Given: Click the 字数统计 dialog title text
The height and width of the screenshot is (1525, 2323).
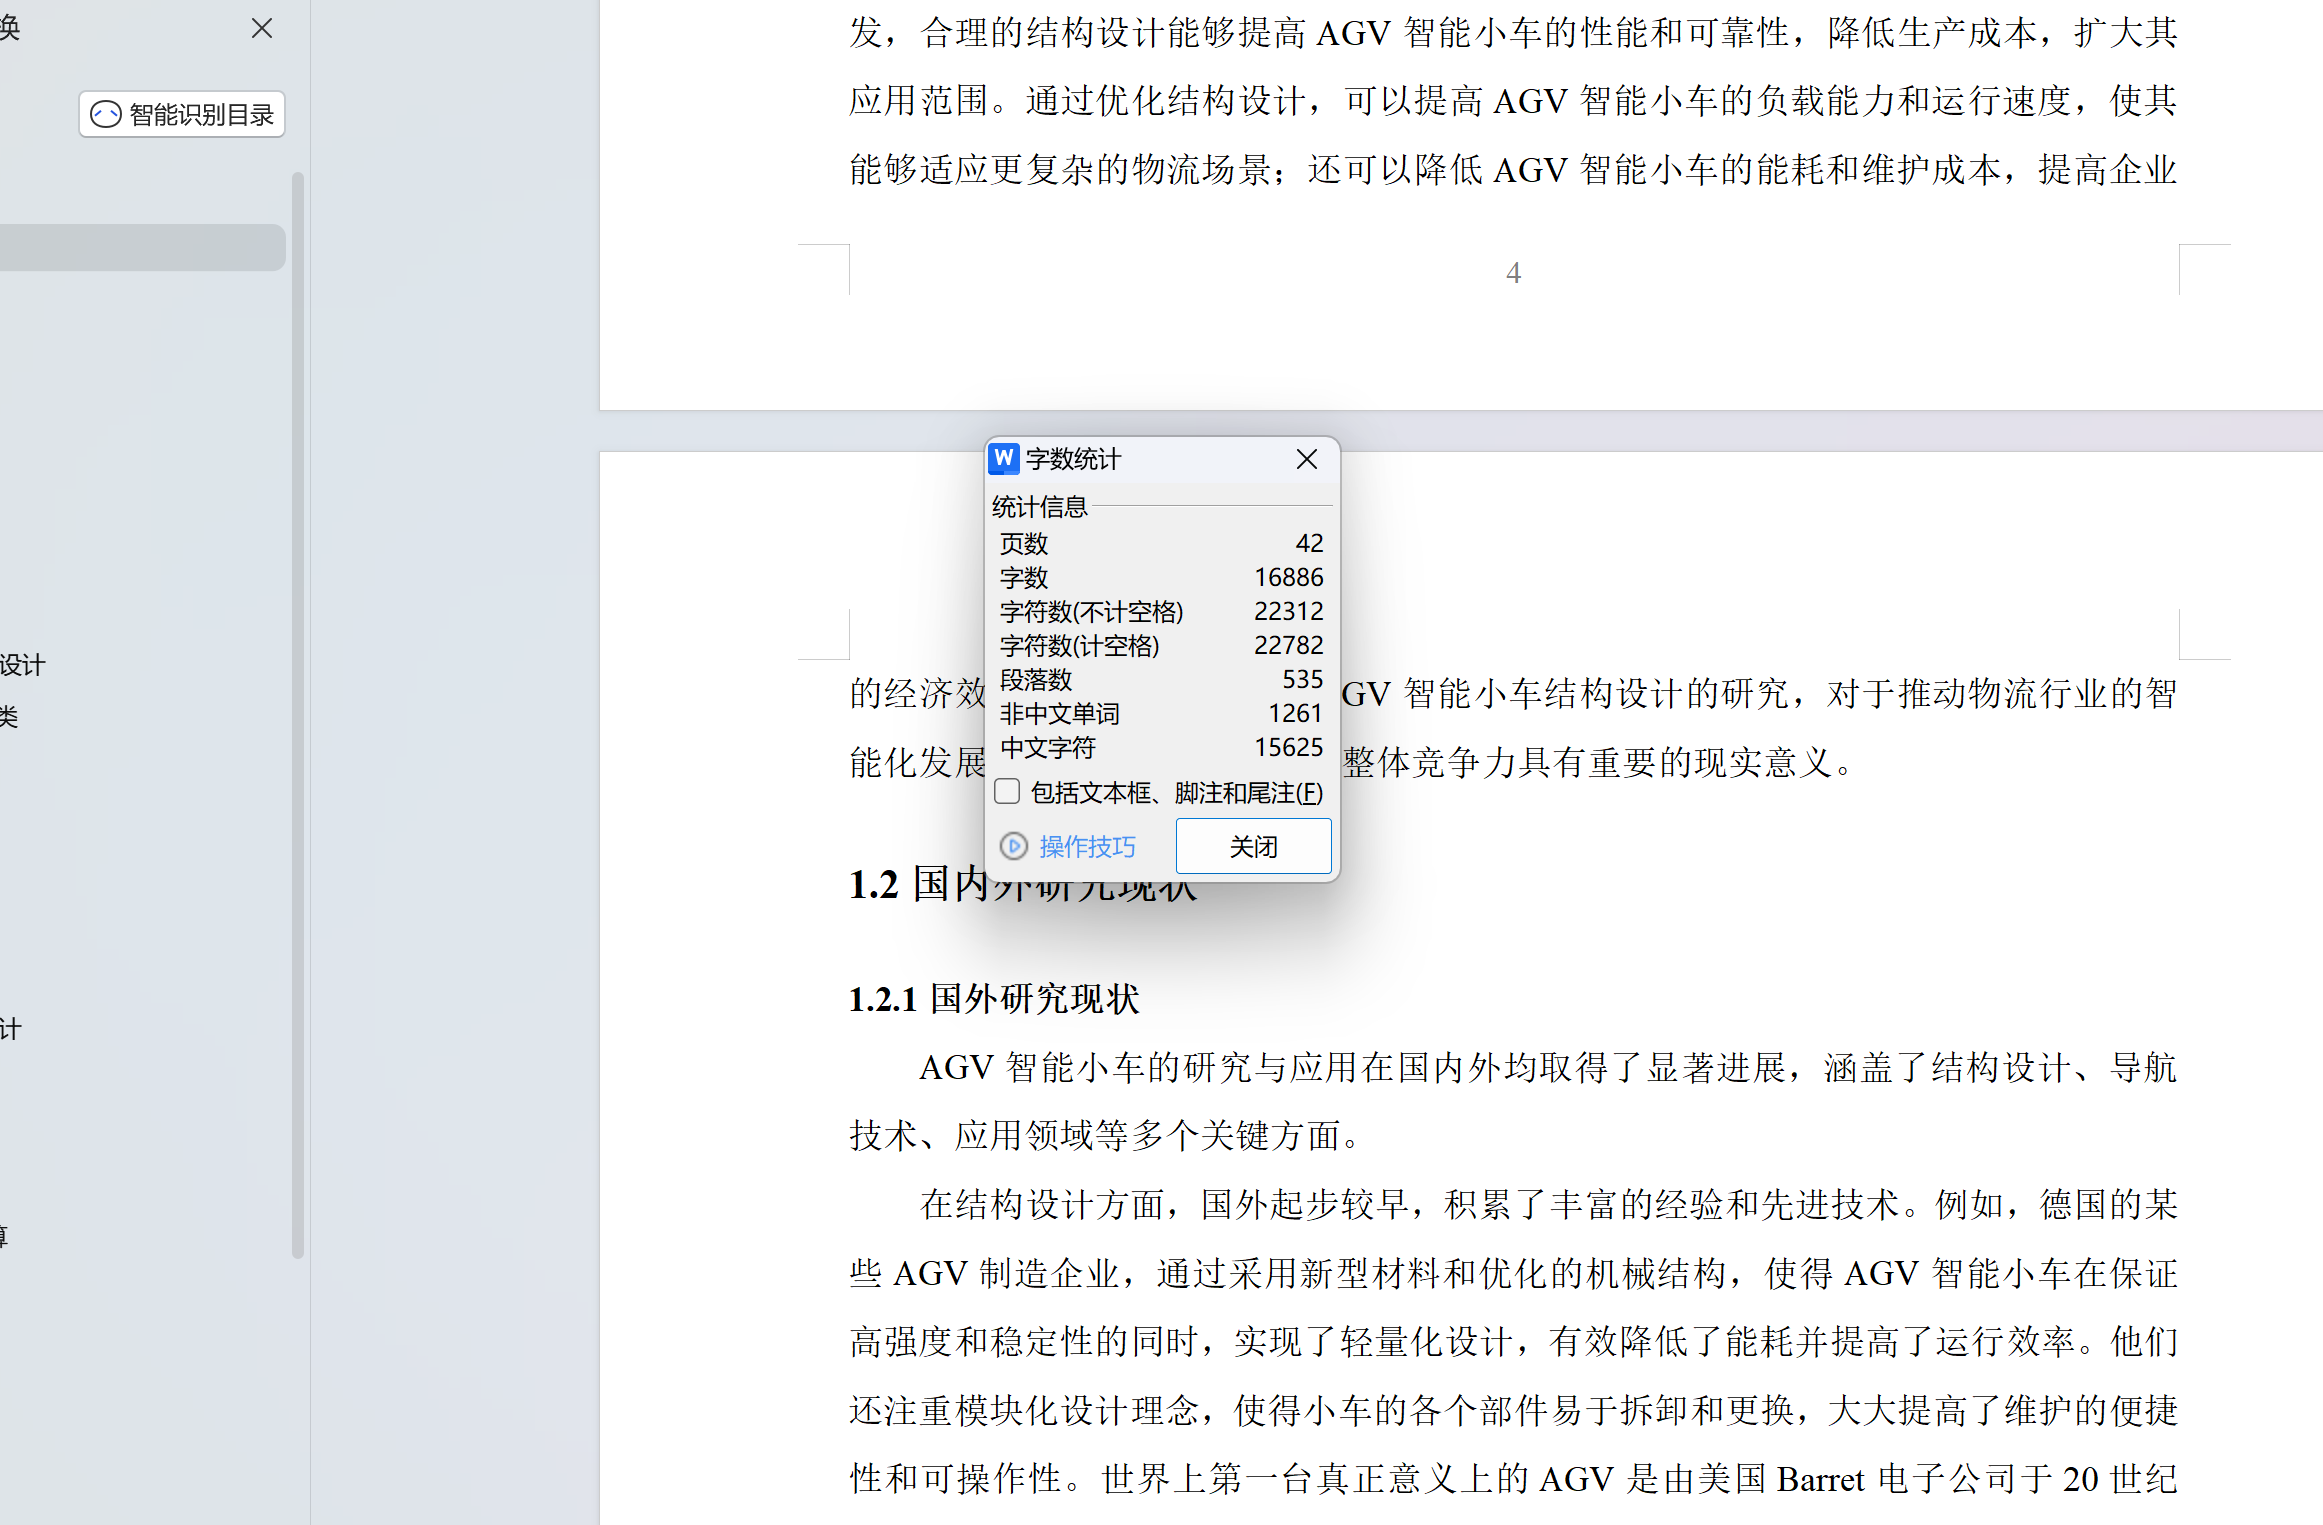Looking at the screenshot, I should [1073, 459].
